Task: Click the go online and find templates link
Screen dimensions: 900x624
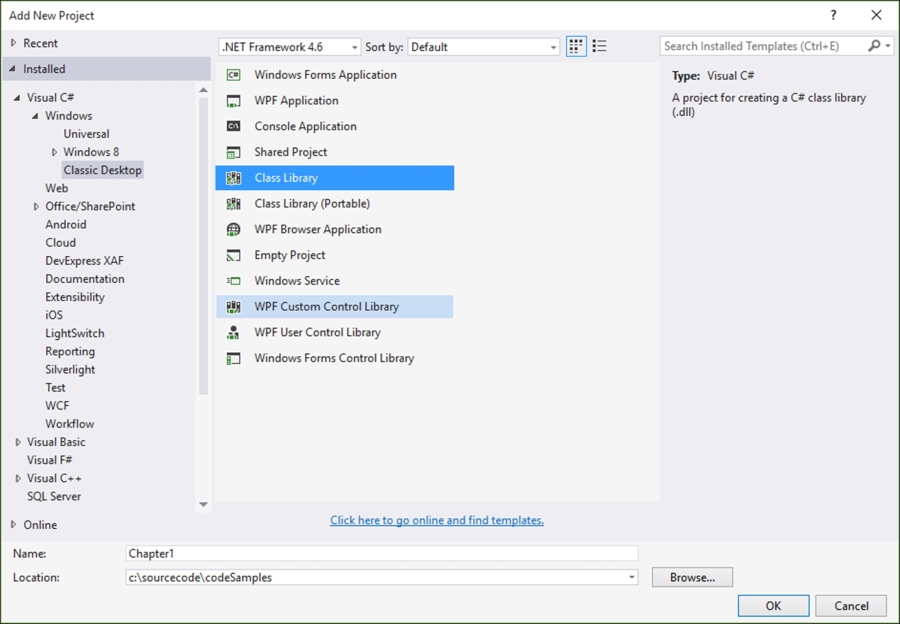Action: click(437, 521)
